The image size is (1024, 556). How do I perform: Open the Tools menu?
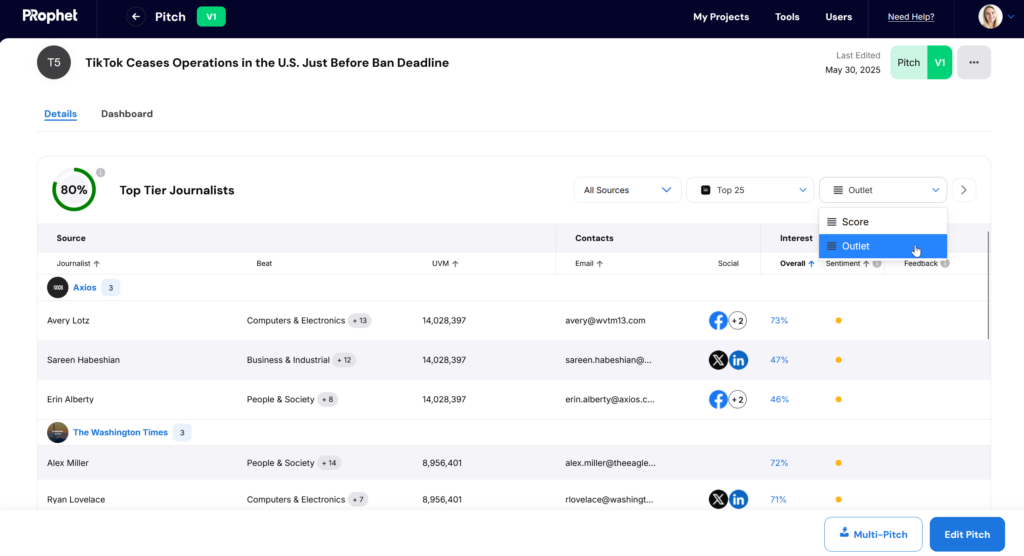tap(787, 17)
